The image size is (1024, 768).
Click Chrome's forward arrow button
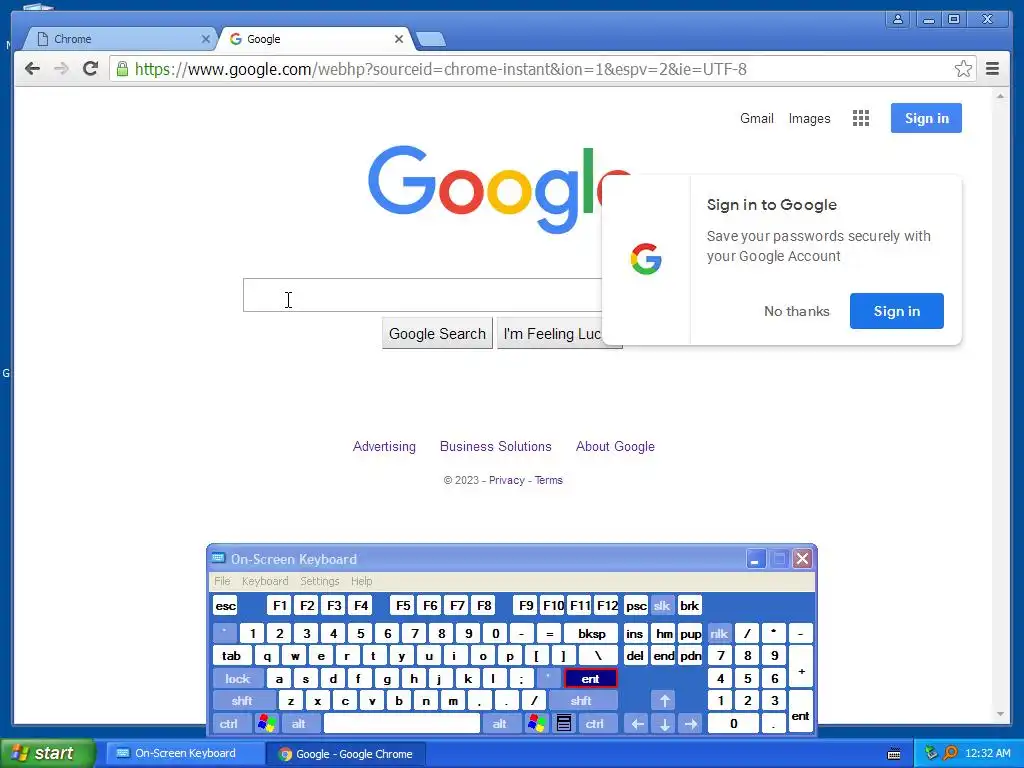pos(61,69)
